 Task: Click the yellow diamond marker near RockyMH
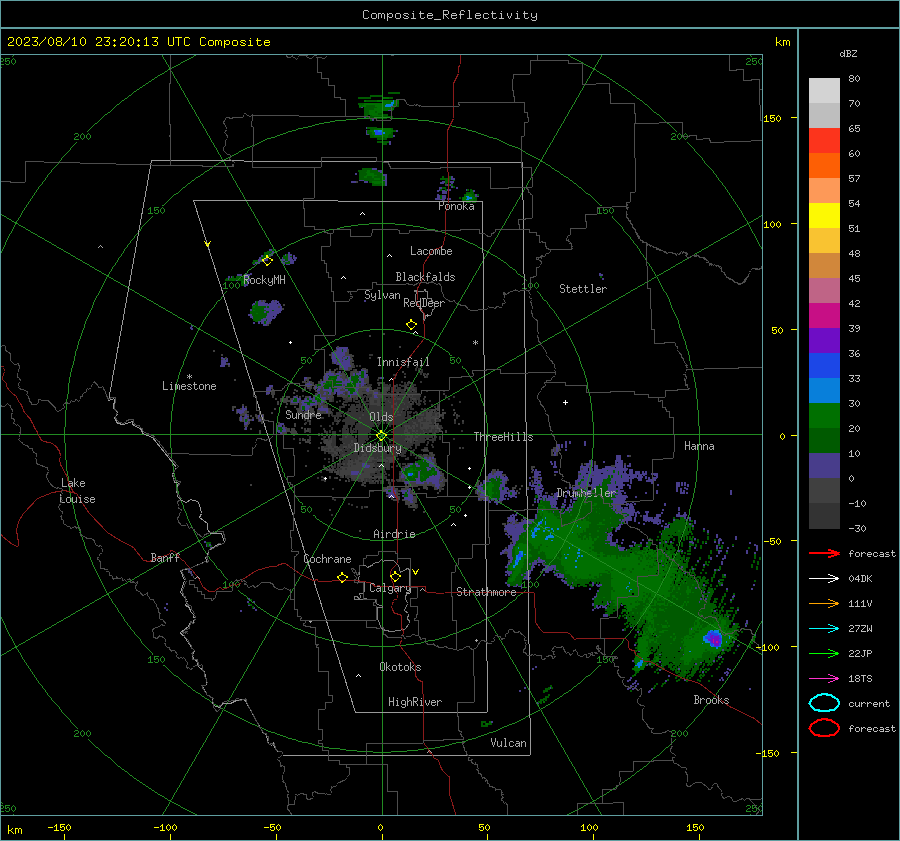tap(267, 261)
